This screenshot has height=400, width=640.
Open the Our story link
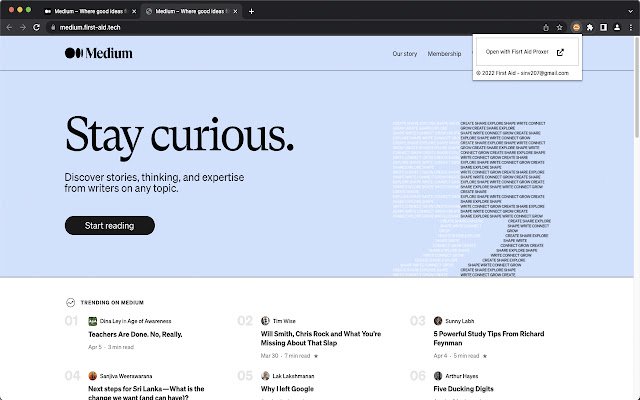(404, 54)
